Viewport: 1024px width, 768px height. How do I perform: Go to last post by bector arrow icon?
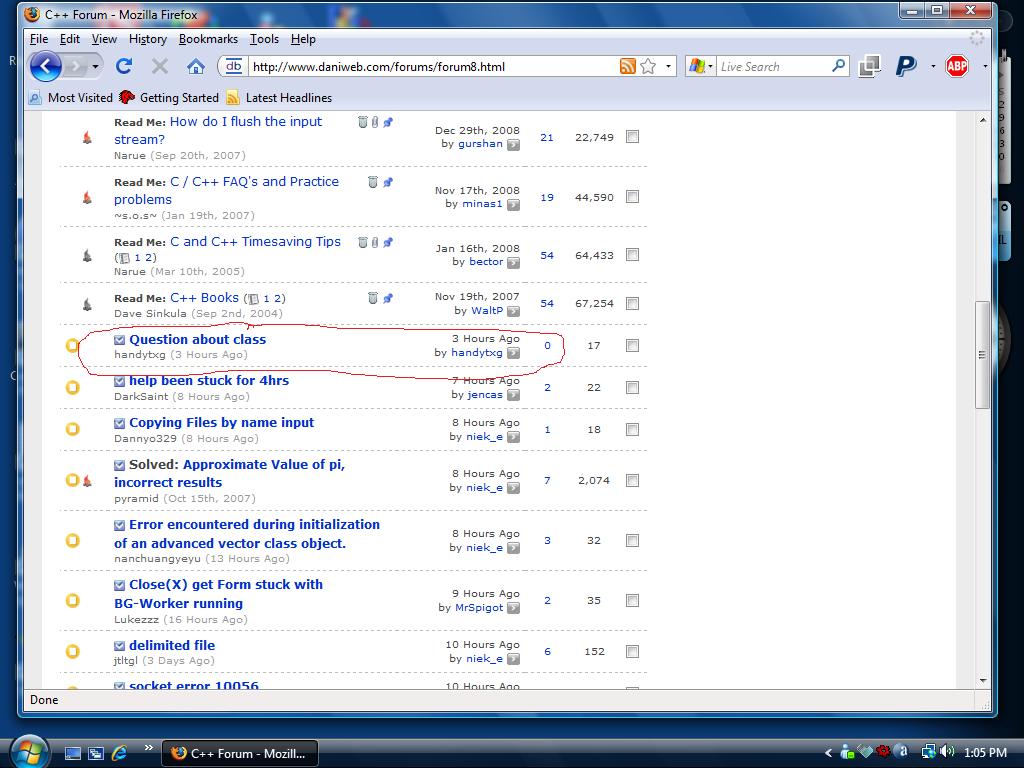pyautogui.click(x=514, y=262)
